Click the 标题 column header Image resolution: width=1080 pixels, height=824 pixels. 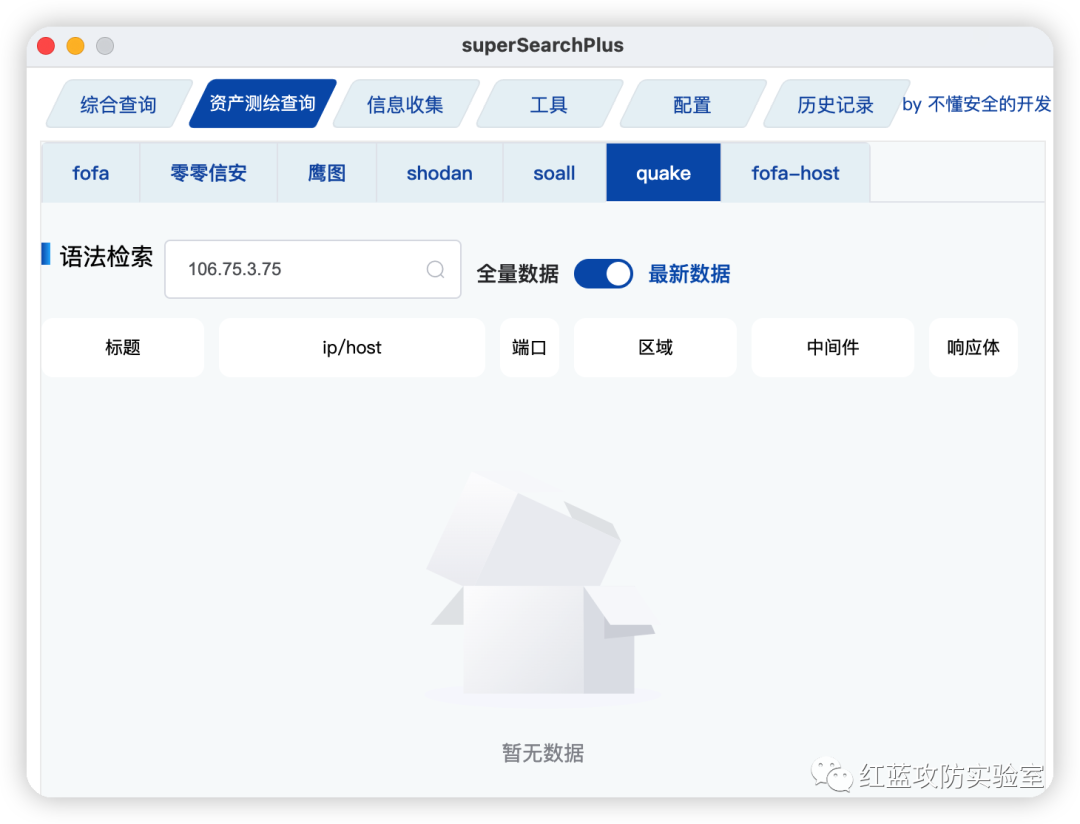click(x=123, y=347)
